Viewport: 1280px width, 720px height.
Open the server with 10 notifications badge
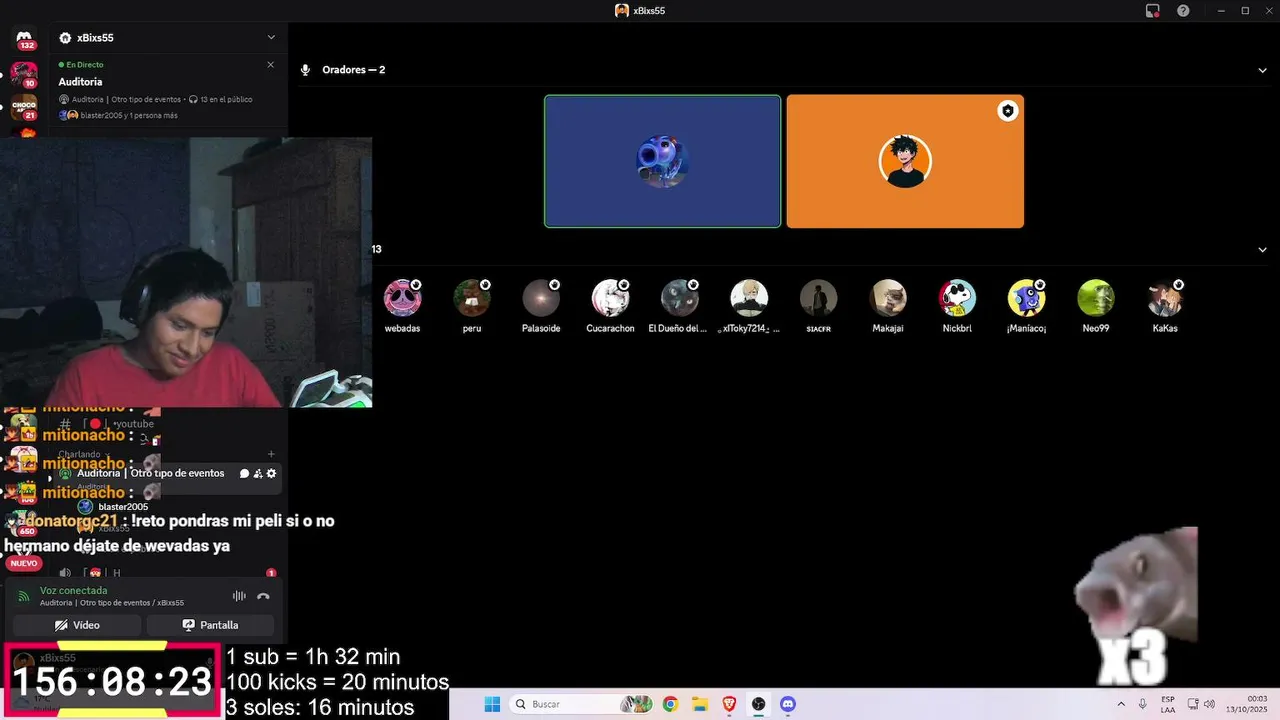click(x=24, y=74)
